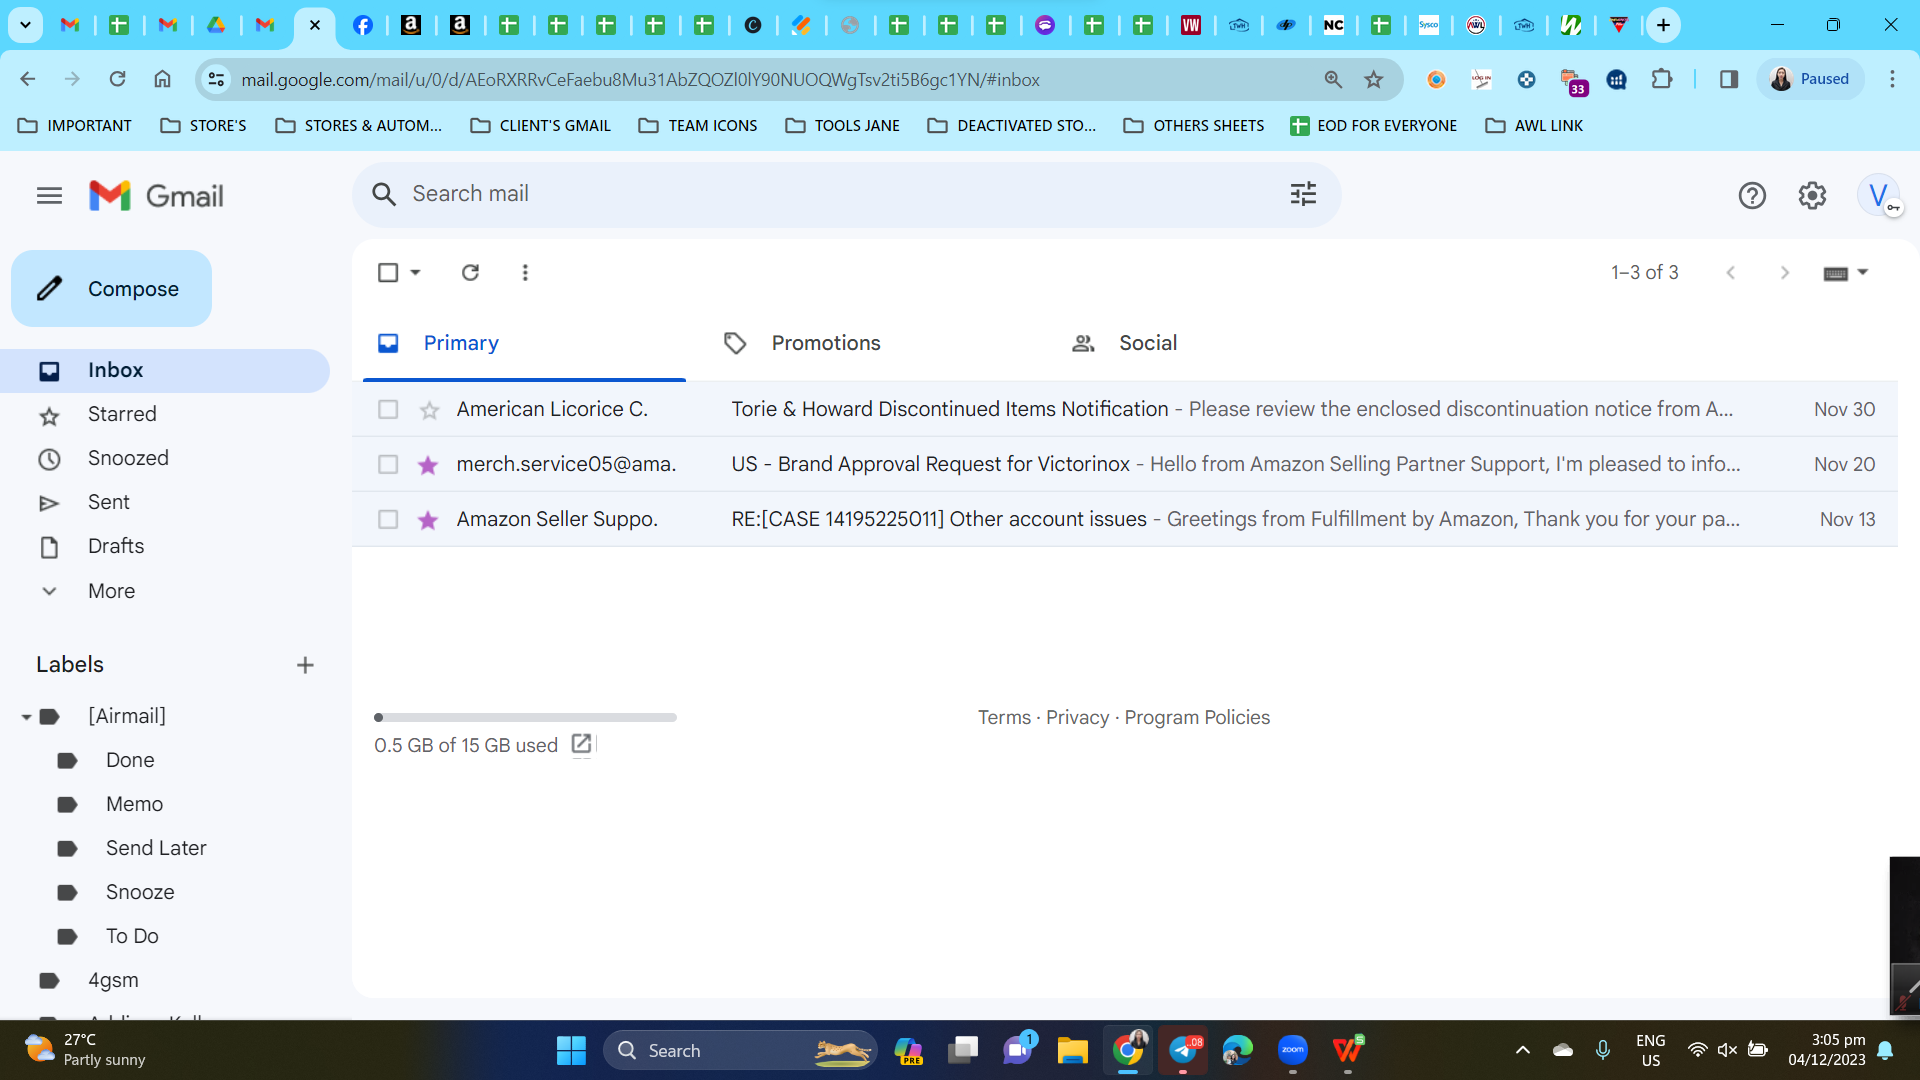1920x1080 pixels.
Task: Open the Done label
Action: (130, 760)
